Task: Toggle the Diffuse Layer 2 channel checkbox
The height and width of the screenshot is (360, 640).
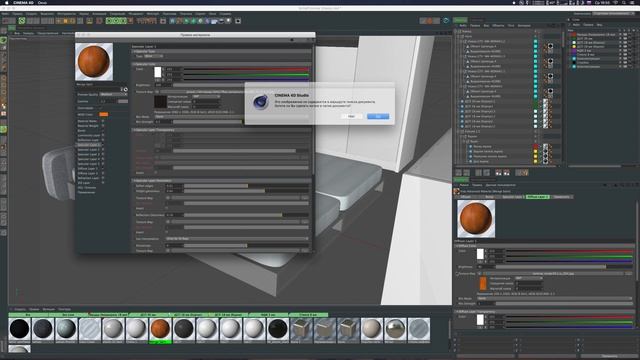Action: pyautogui.click(x=103, y=173)
